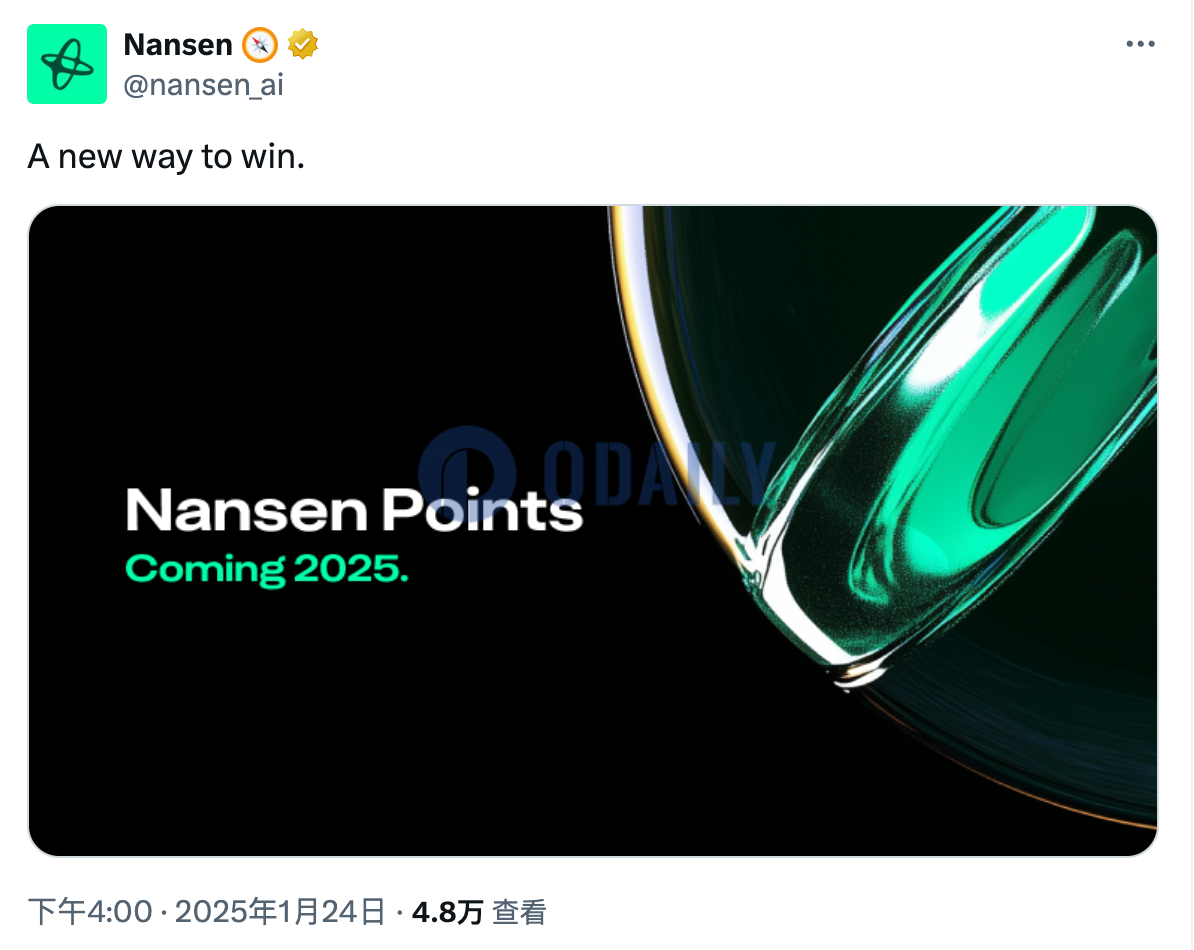Click the green word "Coming" in the banner
This screenshot has width=1194, height=950.
pyautogui.click(x=206, y=569)
